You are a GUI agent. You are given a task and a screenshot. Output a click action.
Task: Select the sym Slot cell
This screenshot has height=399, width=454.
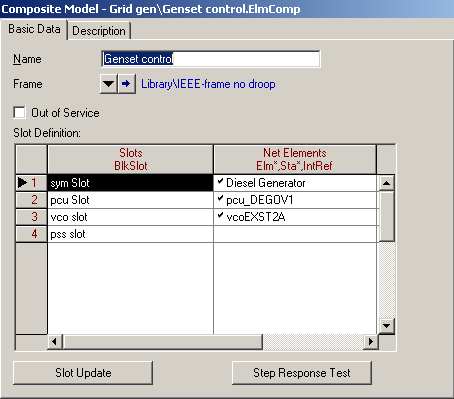(x=130, y=183)
